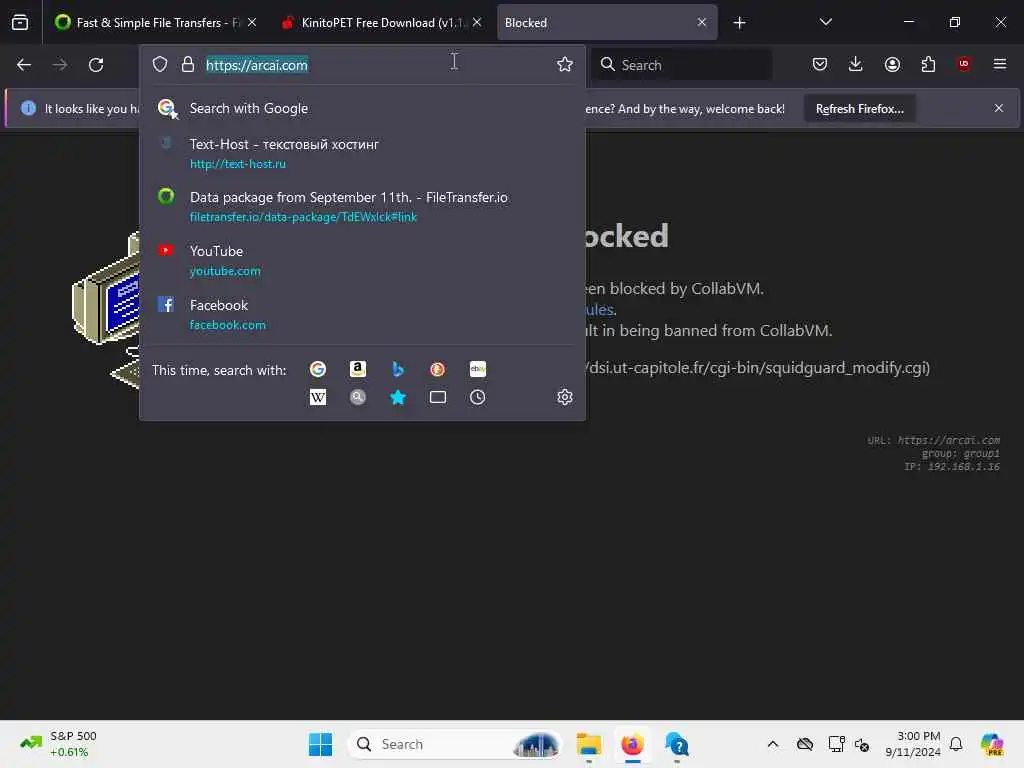Open a new tab with plus button
The width and height of the screenshot is (1024, 768).
[739, 23]
